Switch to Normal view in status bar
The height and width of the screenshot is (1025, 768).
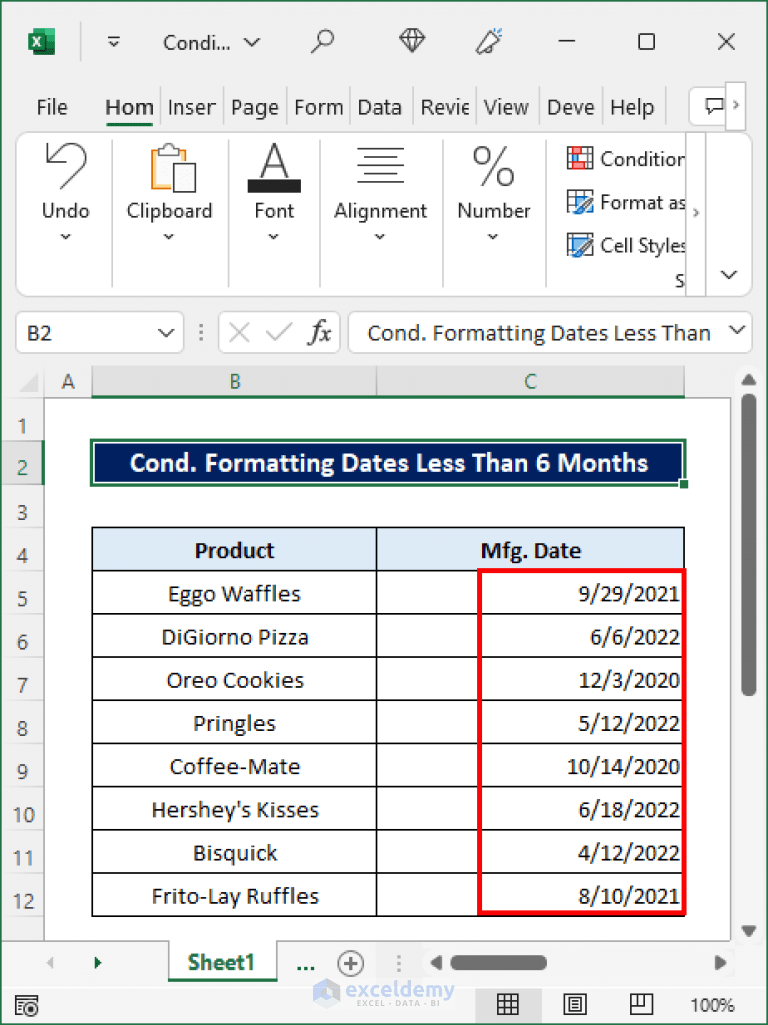click(507, 1005)
